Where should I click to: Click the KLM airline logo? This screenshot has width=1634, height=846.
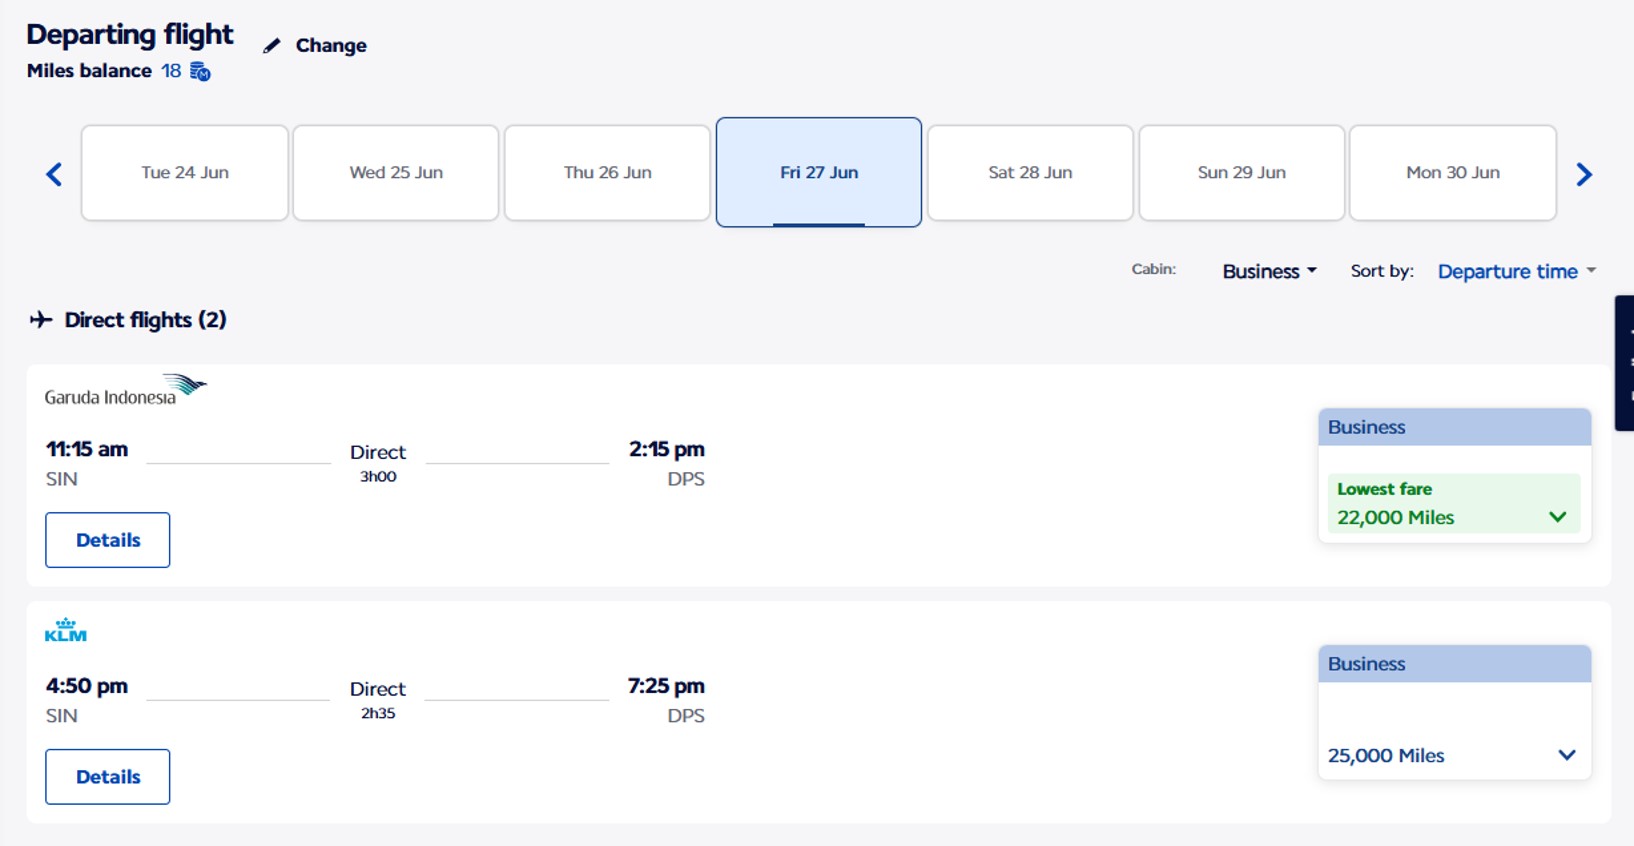(66, 630)
